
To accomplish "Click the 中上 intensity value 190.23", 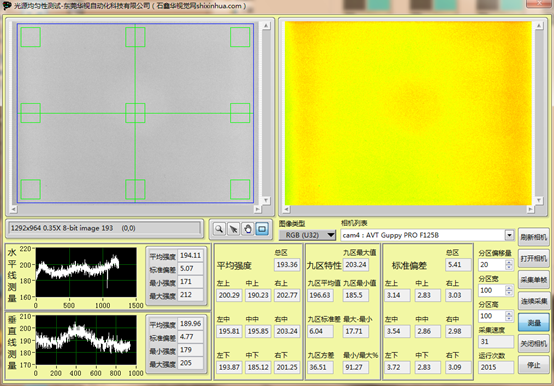I will (x=258, y=295).
